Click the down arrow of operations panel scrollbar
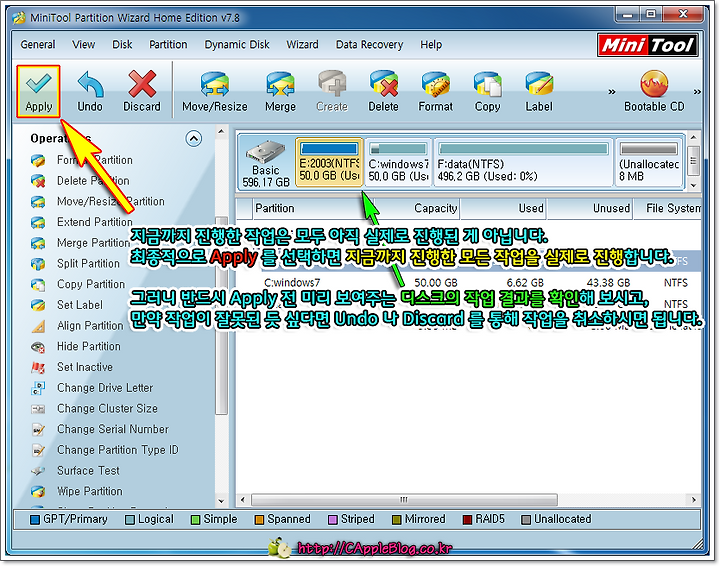The height and width of the screenshot is (566, 720). coord(221,501)
